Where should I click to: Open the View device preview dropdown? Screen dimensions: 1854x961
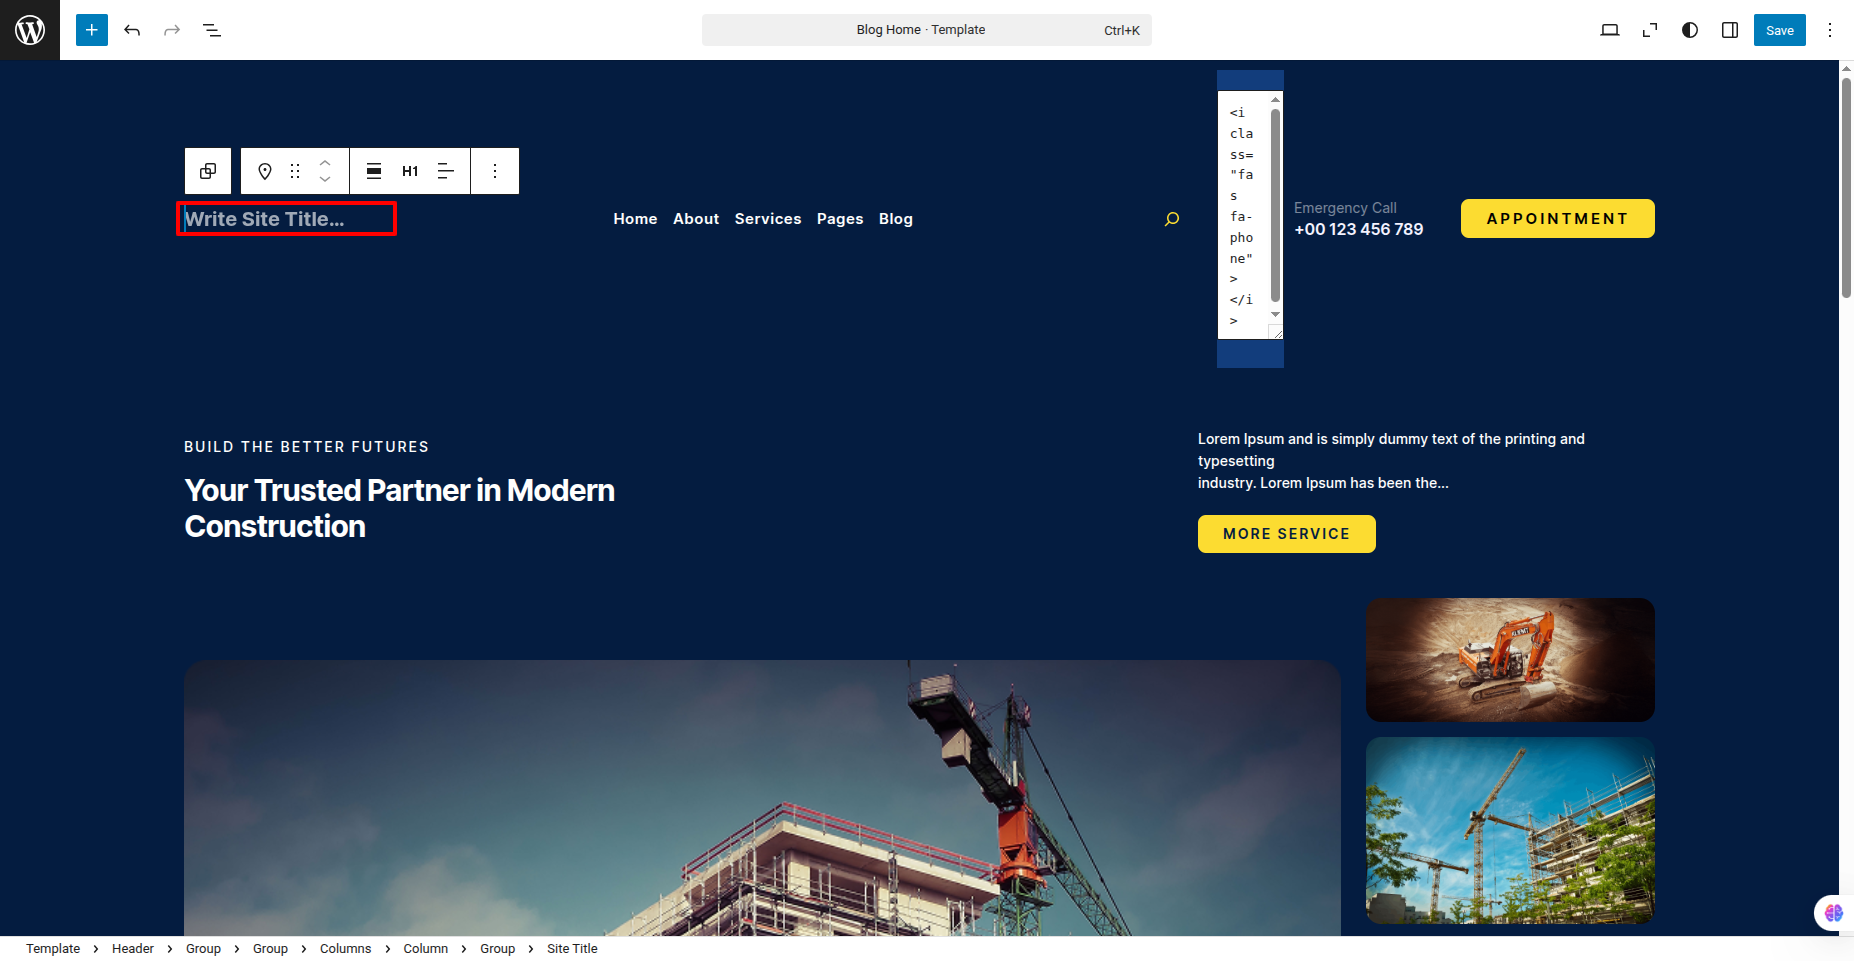click(x=1610, y=30)
